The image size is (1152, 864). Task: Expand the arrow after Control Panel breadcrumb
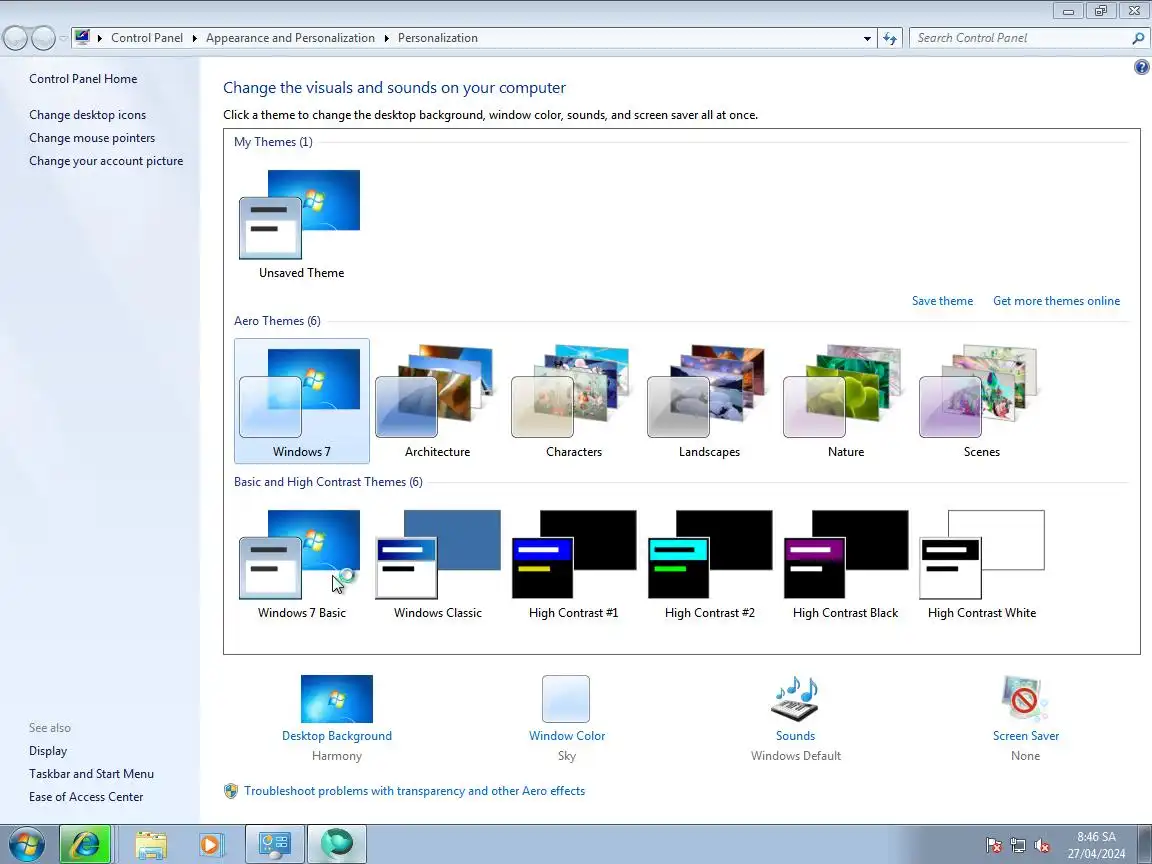coord(195,38)
